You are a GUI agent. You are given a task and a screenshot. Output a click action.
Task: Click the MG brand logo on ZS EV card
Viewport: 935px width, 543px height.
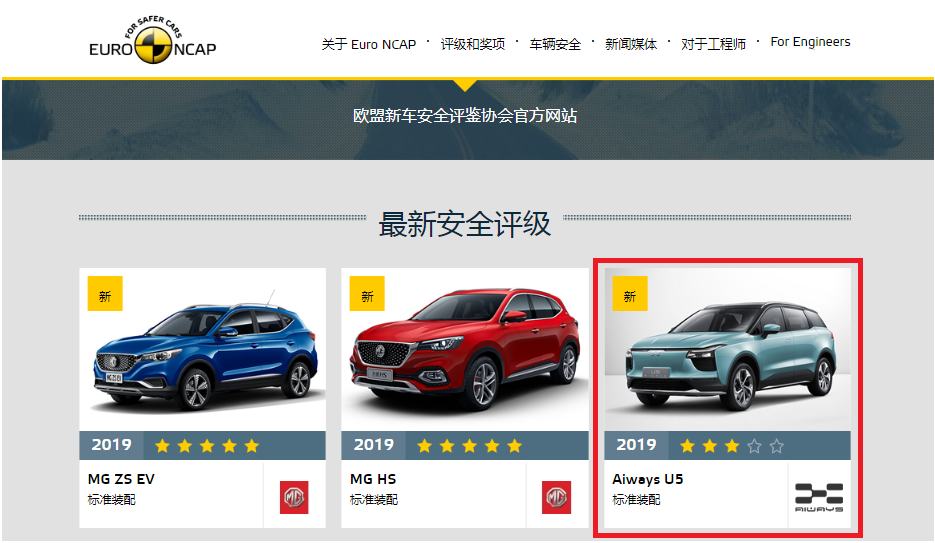pyautogui.click(x=294, y=497)
